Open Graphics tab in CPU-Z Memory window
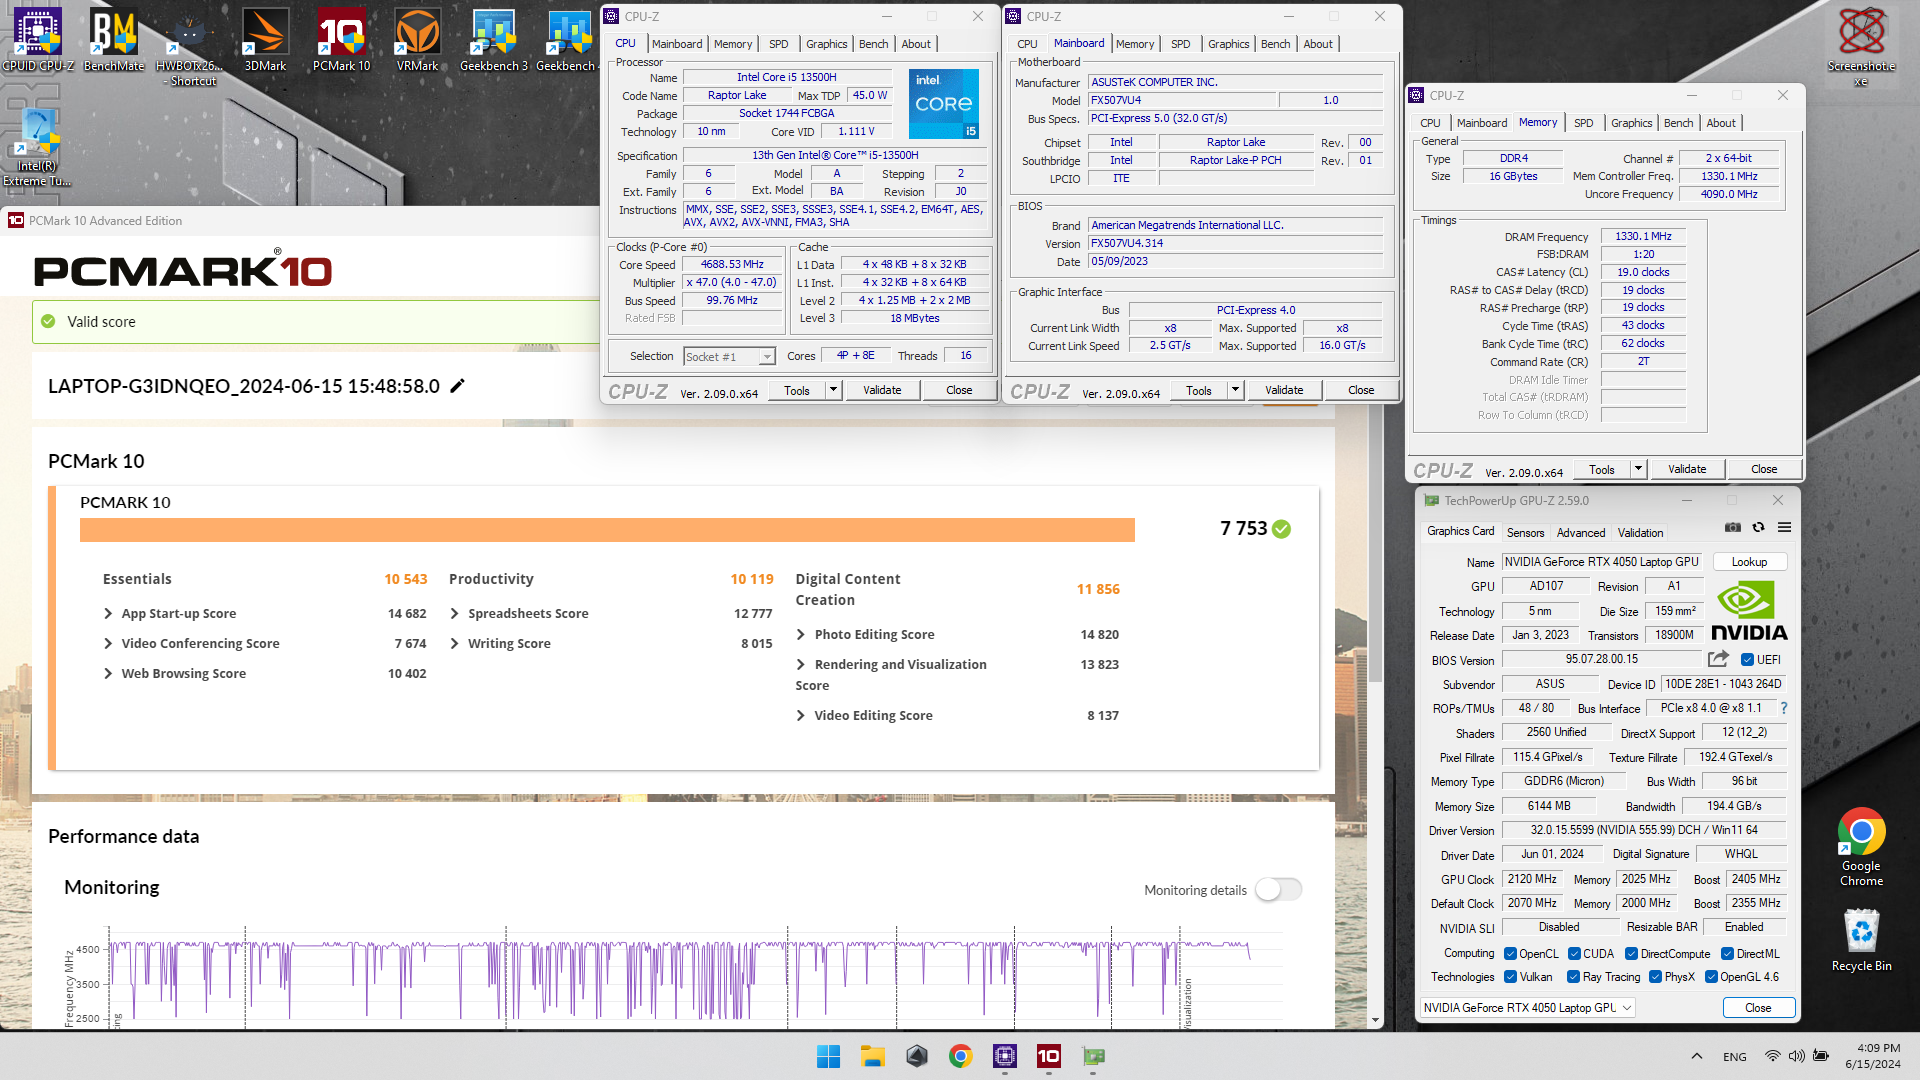1920x1080 pixels. tap(1631, 123)
